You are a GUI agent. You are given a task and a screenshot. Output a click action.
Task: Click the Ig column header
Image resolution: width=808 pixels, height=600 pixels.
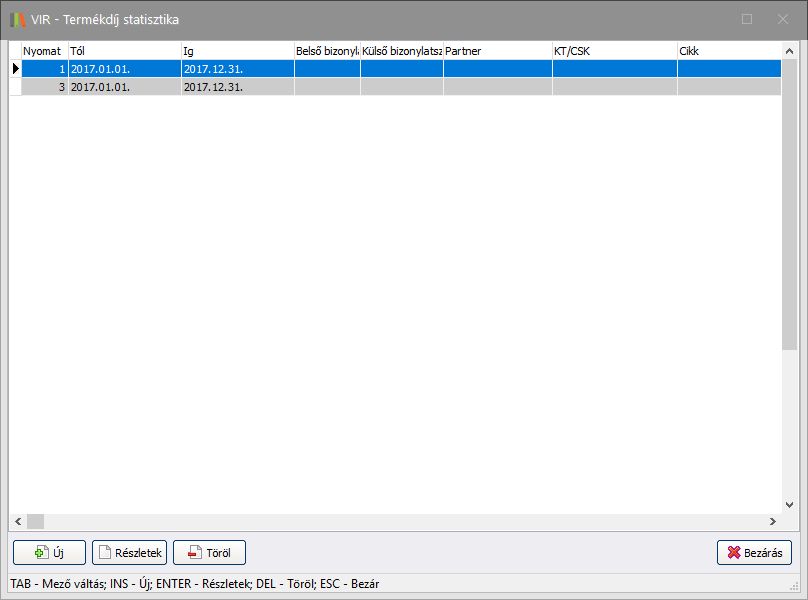pyautogui.click(x=236, y=50)
